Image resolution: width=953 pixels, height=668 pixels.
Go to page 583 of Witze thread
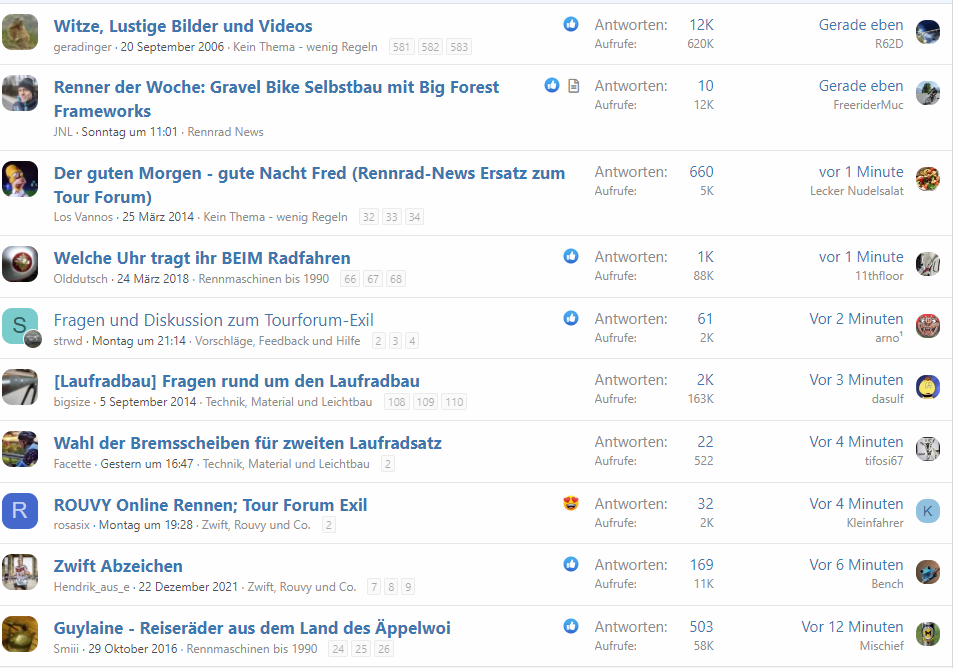point(459,47)
